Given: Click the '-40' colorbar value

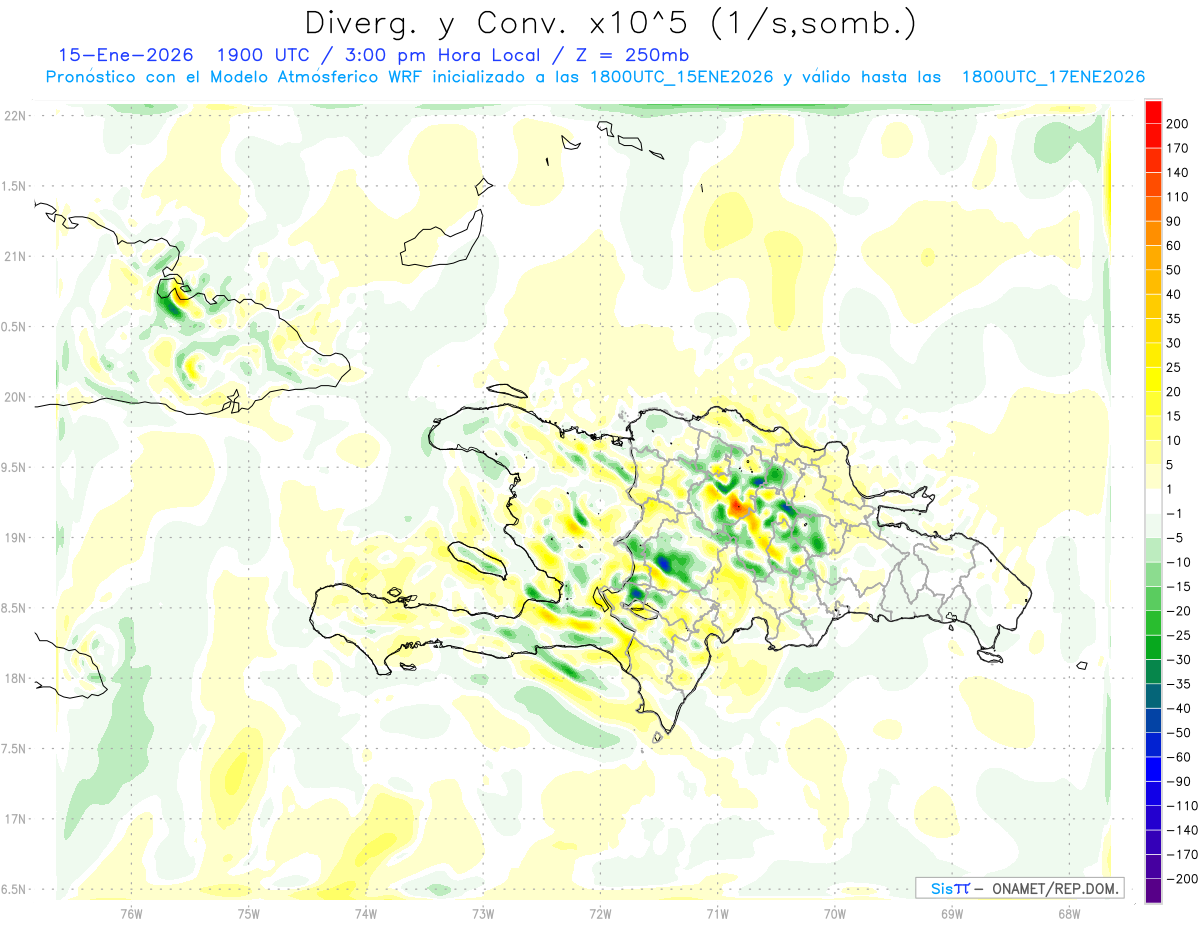Looking at the screenshot, I should pos(1178,709).
